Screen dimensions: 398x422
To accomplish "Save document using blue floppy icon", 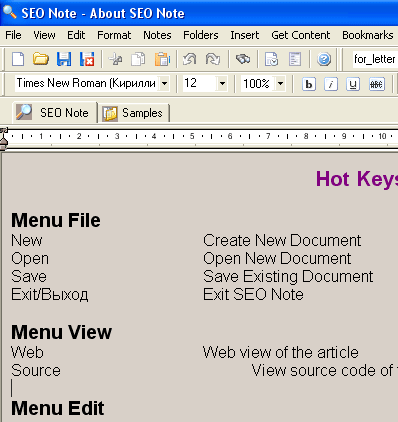I will click(64, 59).
